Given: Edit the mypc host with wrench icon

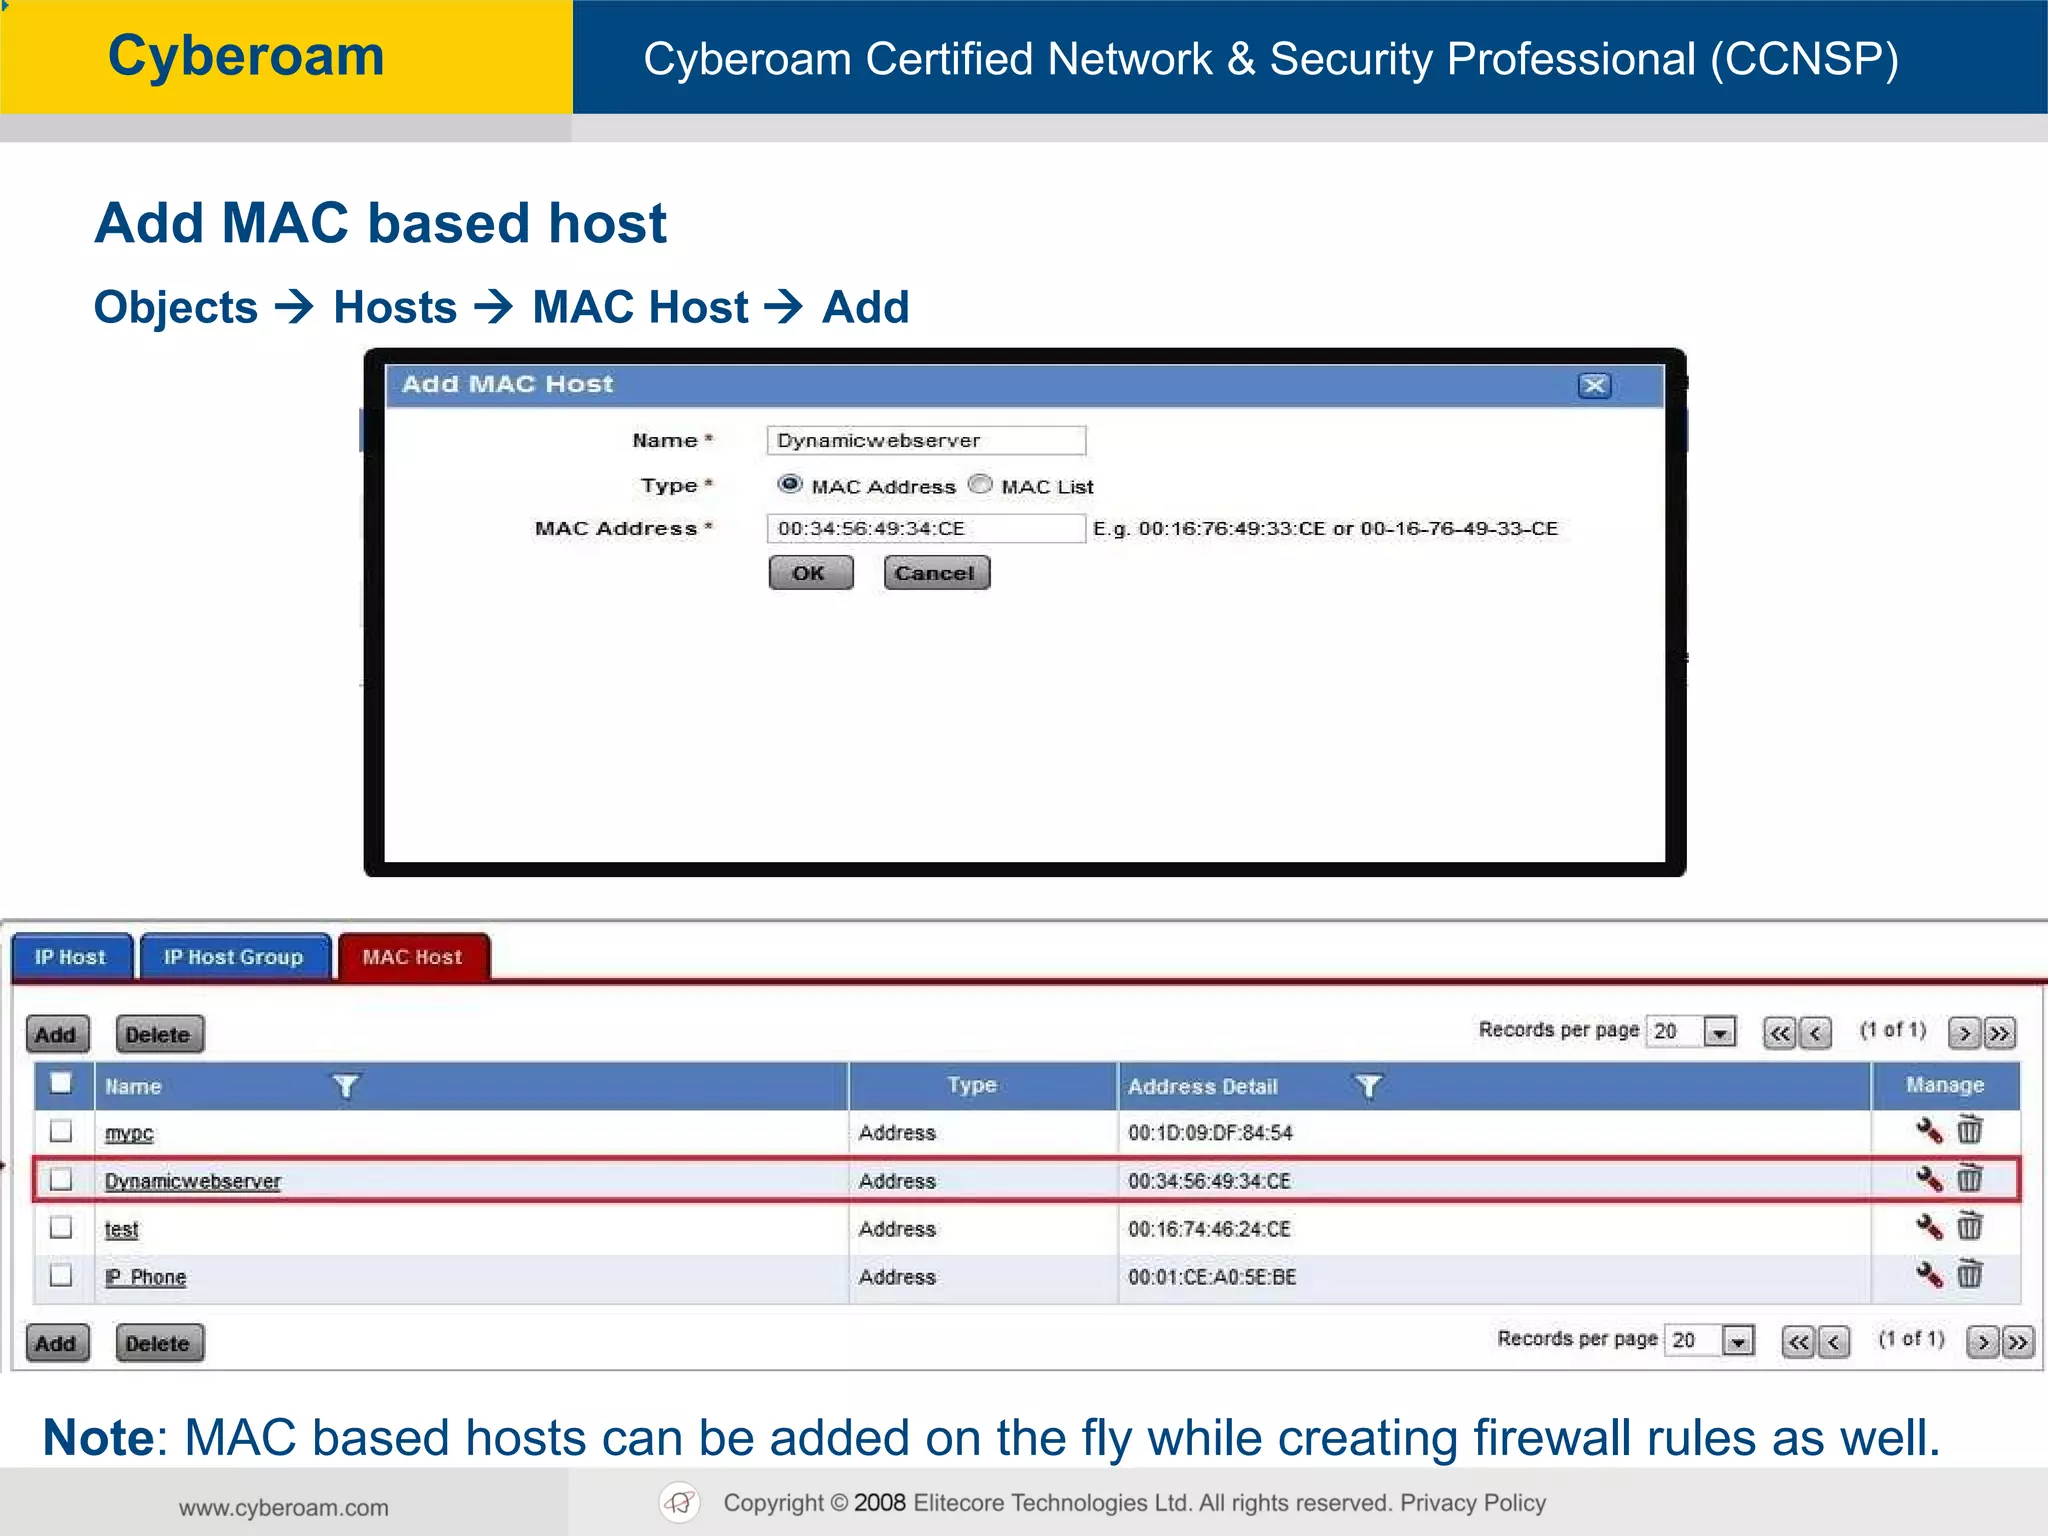Looking at the screenshot, I should click(x=1929, y=1131).
